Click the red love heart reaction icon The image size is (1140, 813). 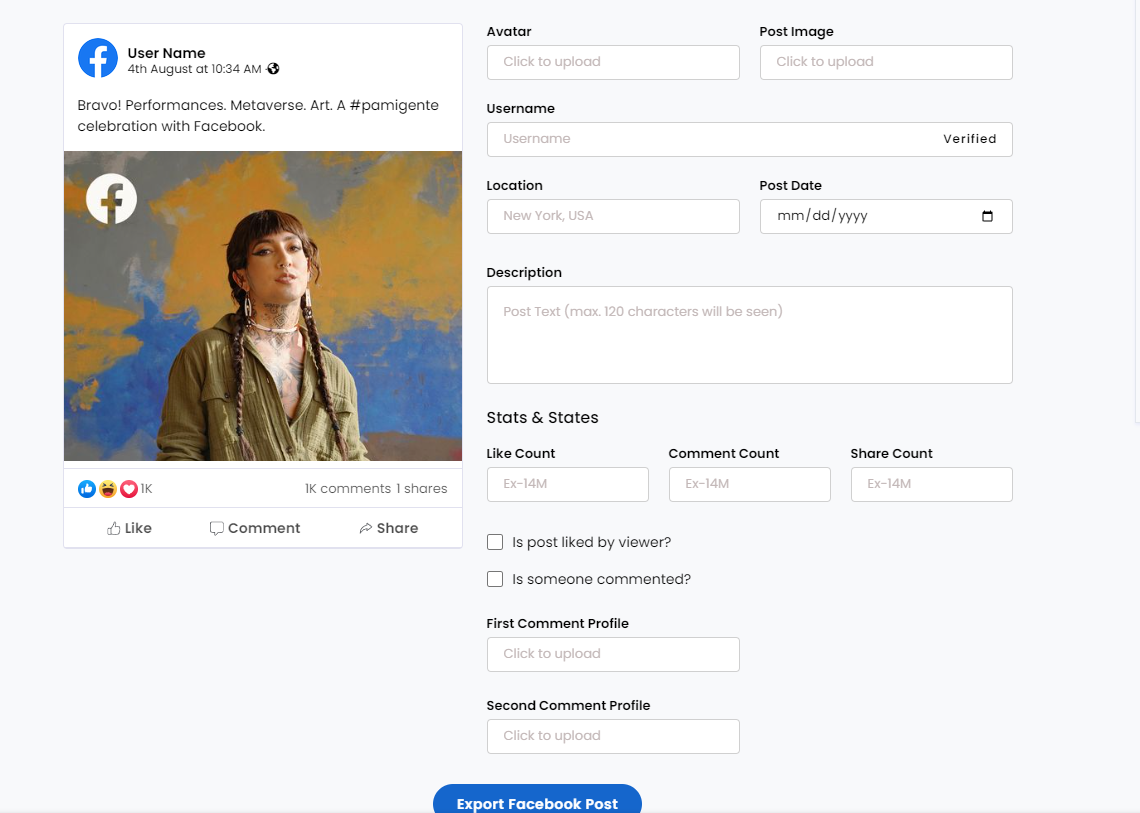coord(129,489)
